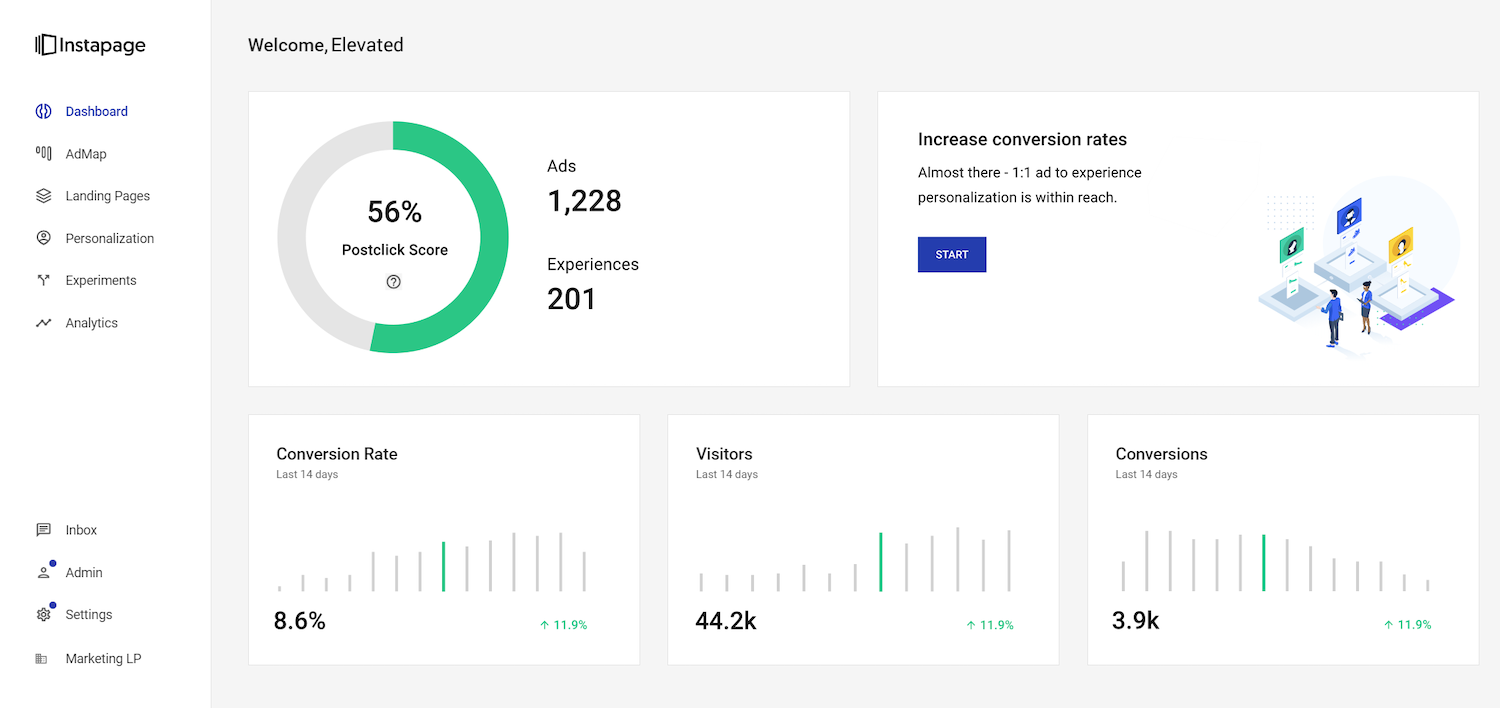The image size is (1500, 708).
Task: Go to Landing Pages menu item
Action: click(107, 196)
